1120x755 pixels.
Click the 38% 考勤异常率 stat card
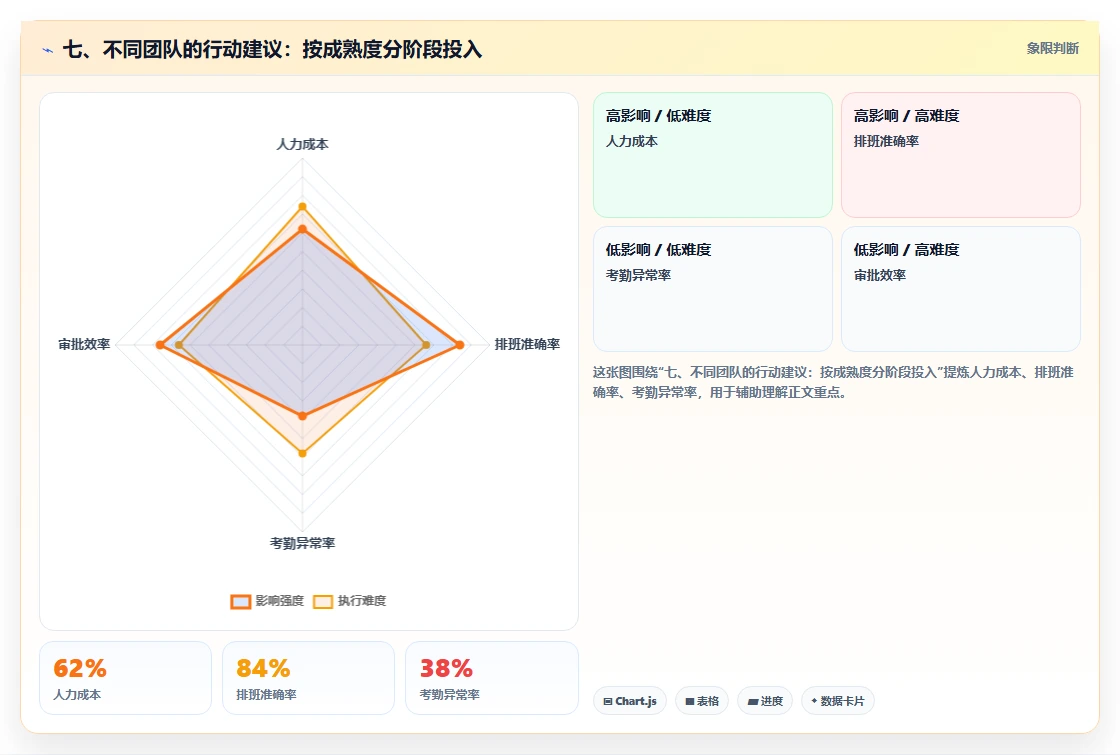[491, 678]
